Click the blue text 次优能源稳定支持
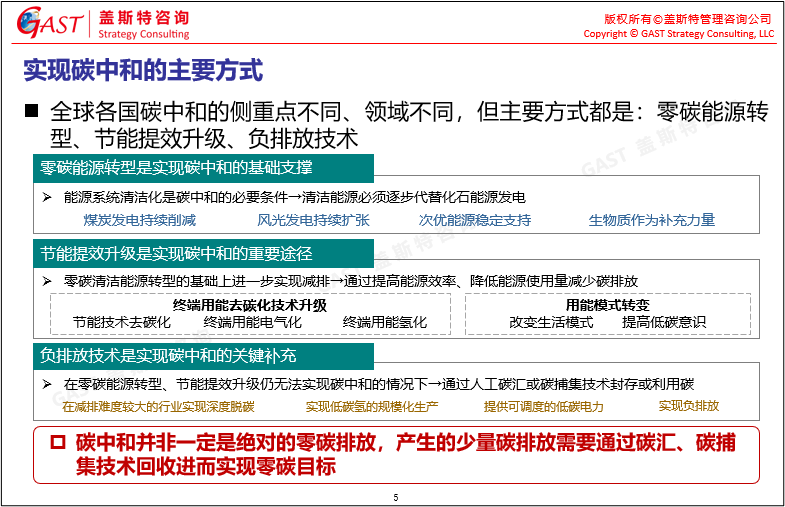This screenshot has width=785, height=507. (x=475, y=220)
